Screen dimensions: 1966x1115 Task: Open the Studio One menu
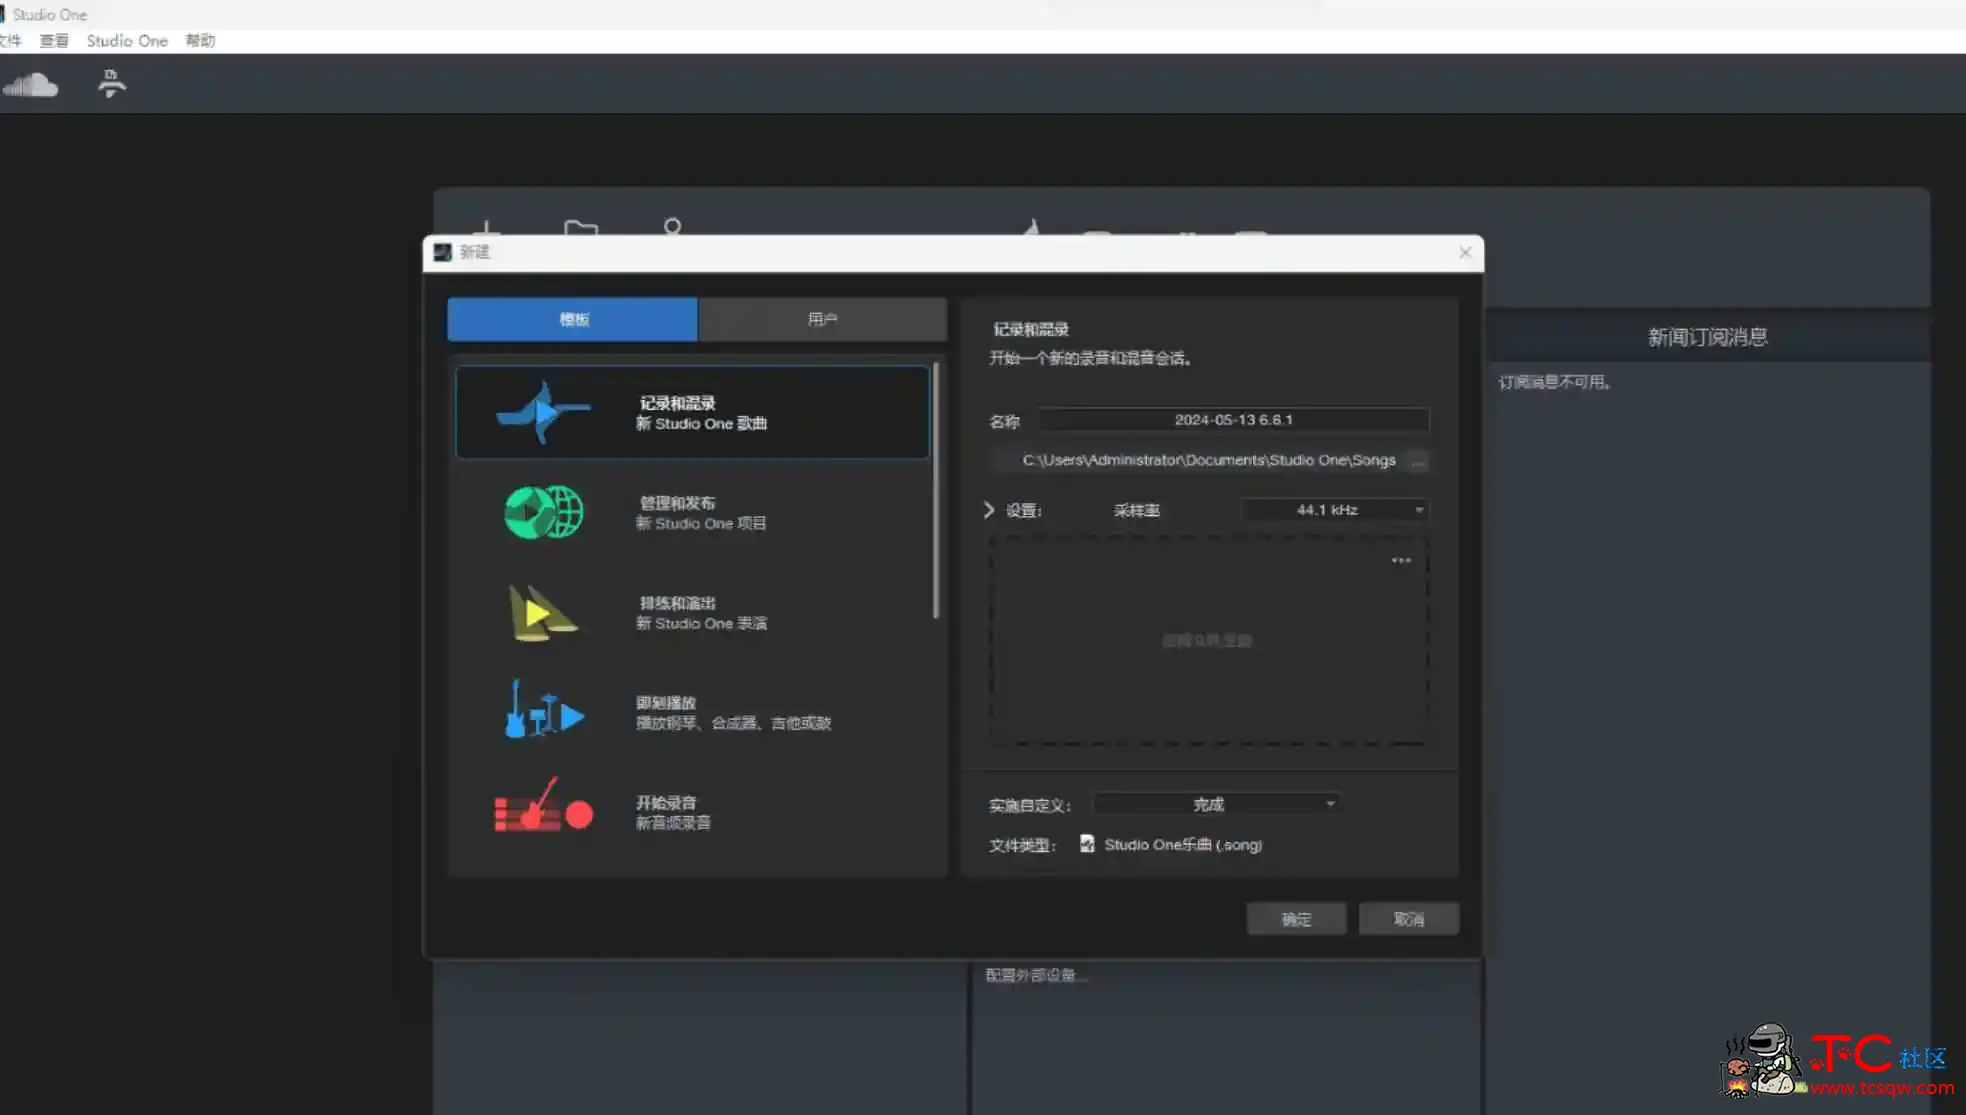click(x=127, y=41)
